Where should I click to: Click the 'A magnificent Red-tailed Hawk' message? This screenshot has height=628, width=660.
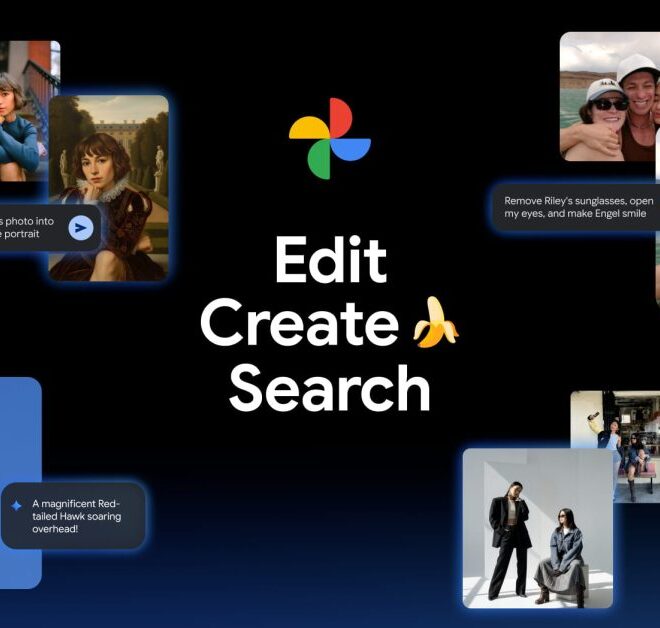click(74, 516)
